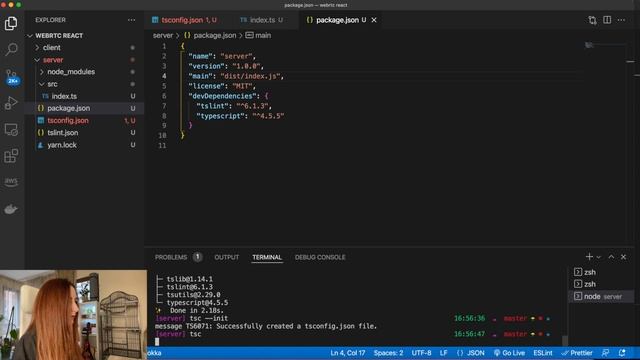
Task: Change end of line via LF
Action: coord(444,353)
